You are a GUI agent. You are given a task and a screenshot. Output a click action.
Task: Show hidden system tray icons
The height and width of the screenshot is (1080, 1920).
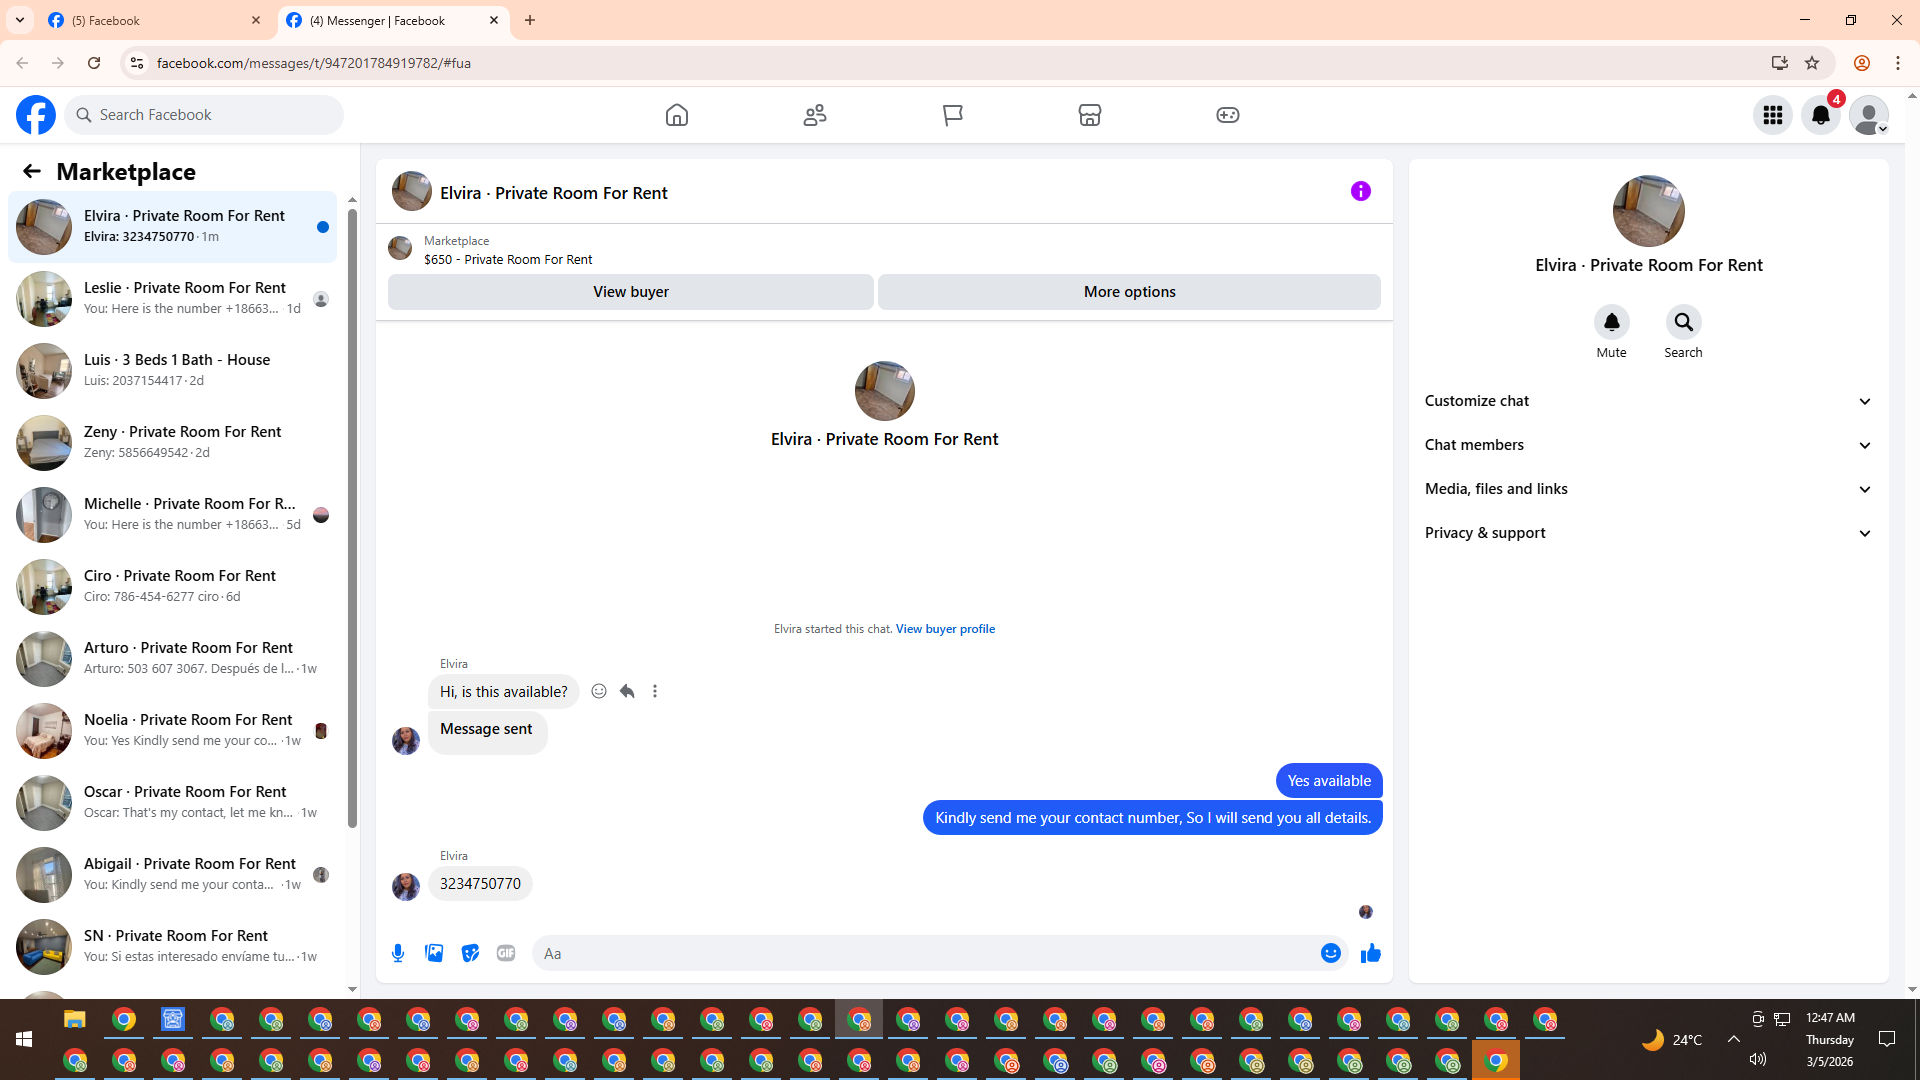1734,1040
